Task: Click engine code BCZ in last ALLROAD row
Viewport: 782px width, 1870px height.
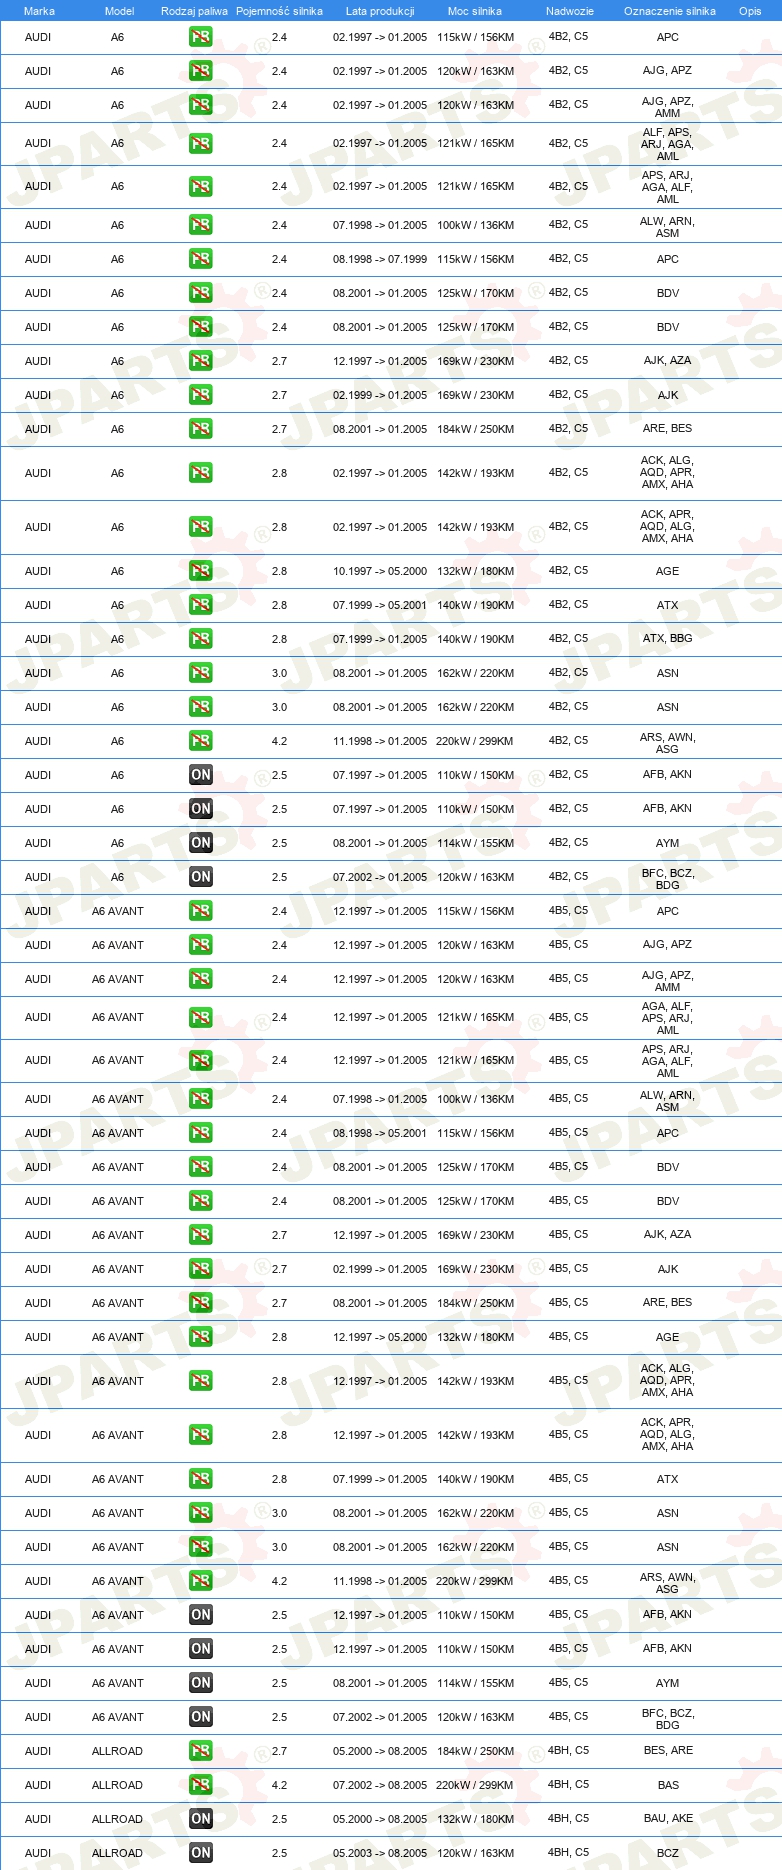Action: (668, 1853)
